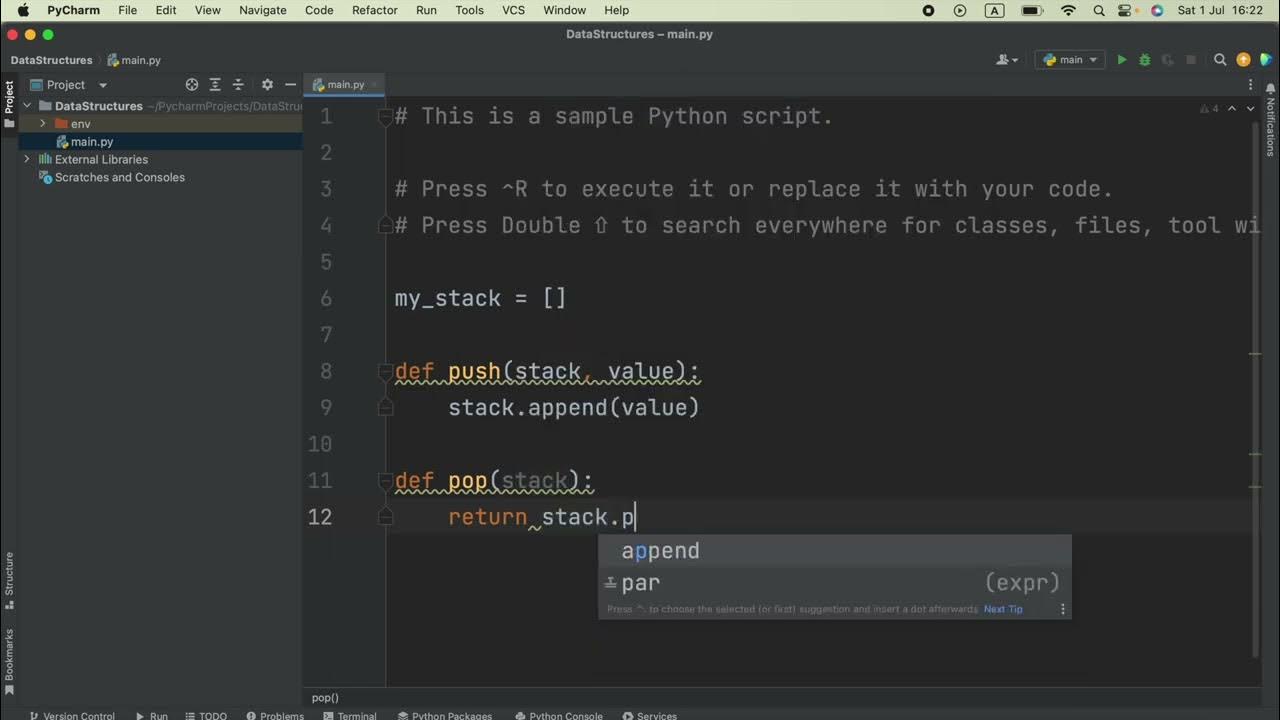Click the orange IDE updates icon
The image size is (1280, 720).
click(1243, 60)
